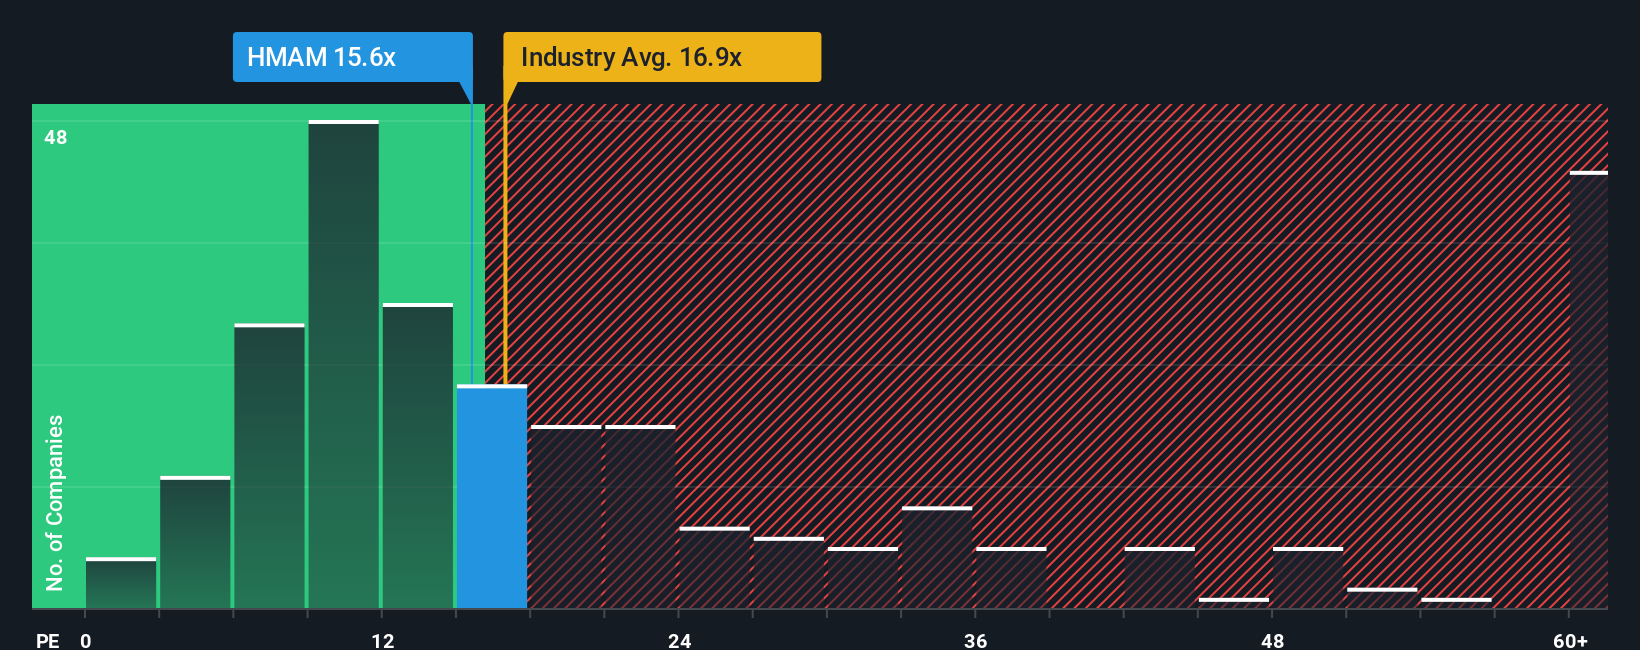Click the x-axis tick label 48
1640x650 pixels.
pyautogui.click(x=1273, y=640)
